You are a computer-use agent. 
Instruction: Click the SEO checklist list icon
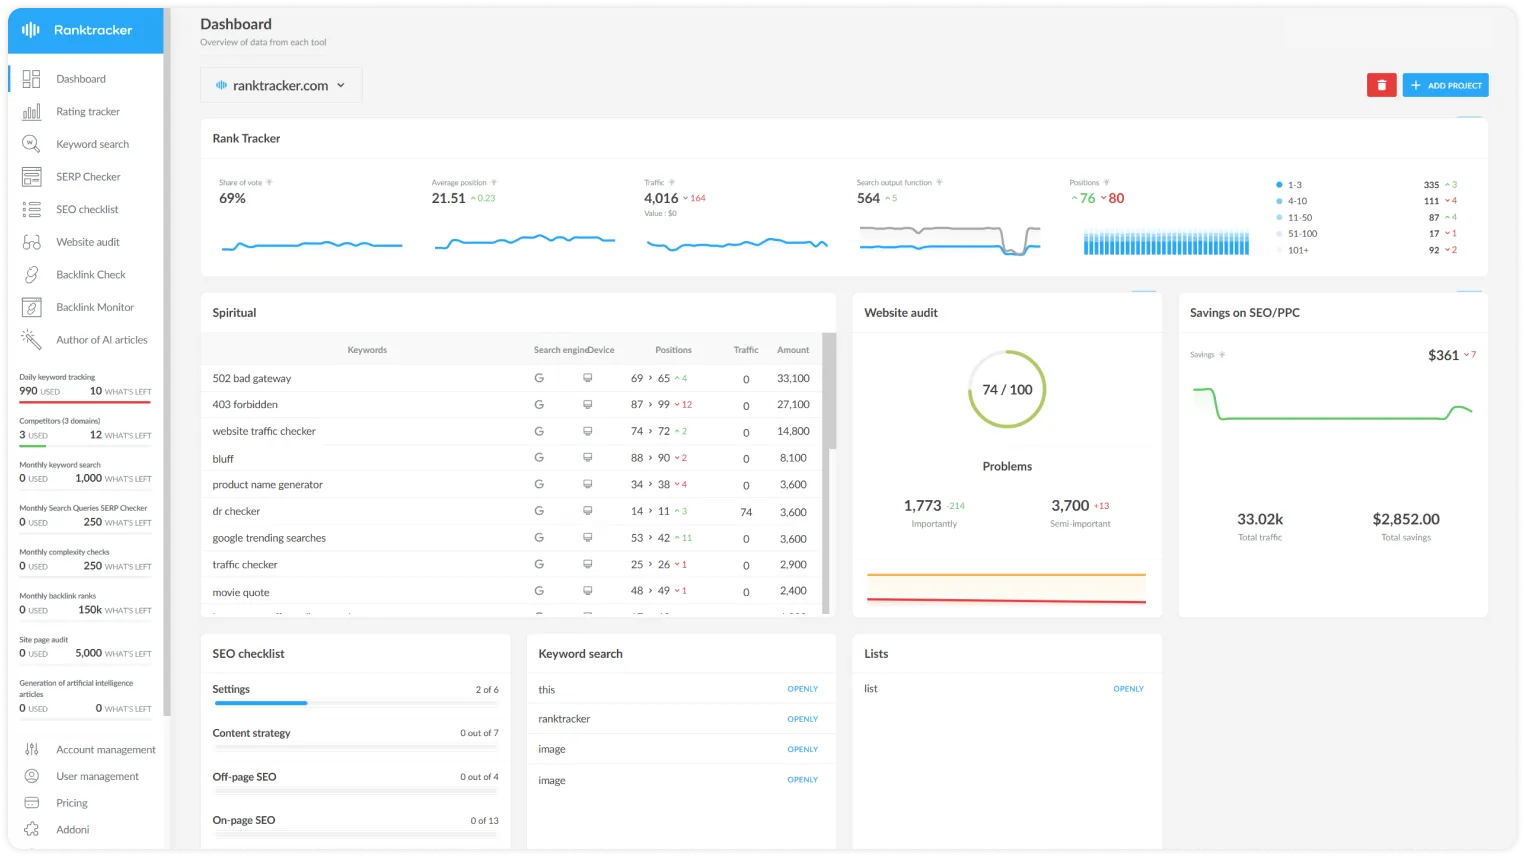coord(31,210)
